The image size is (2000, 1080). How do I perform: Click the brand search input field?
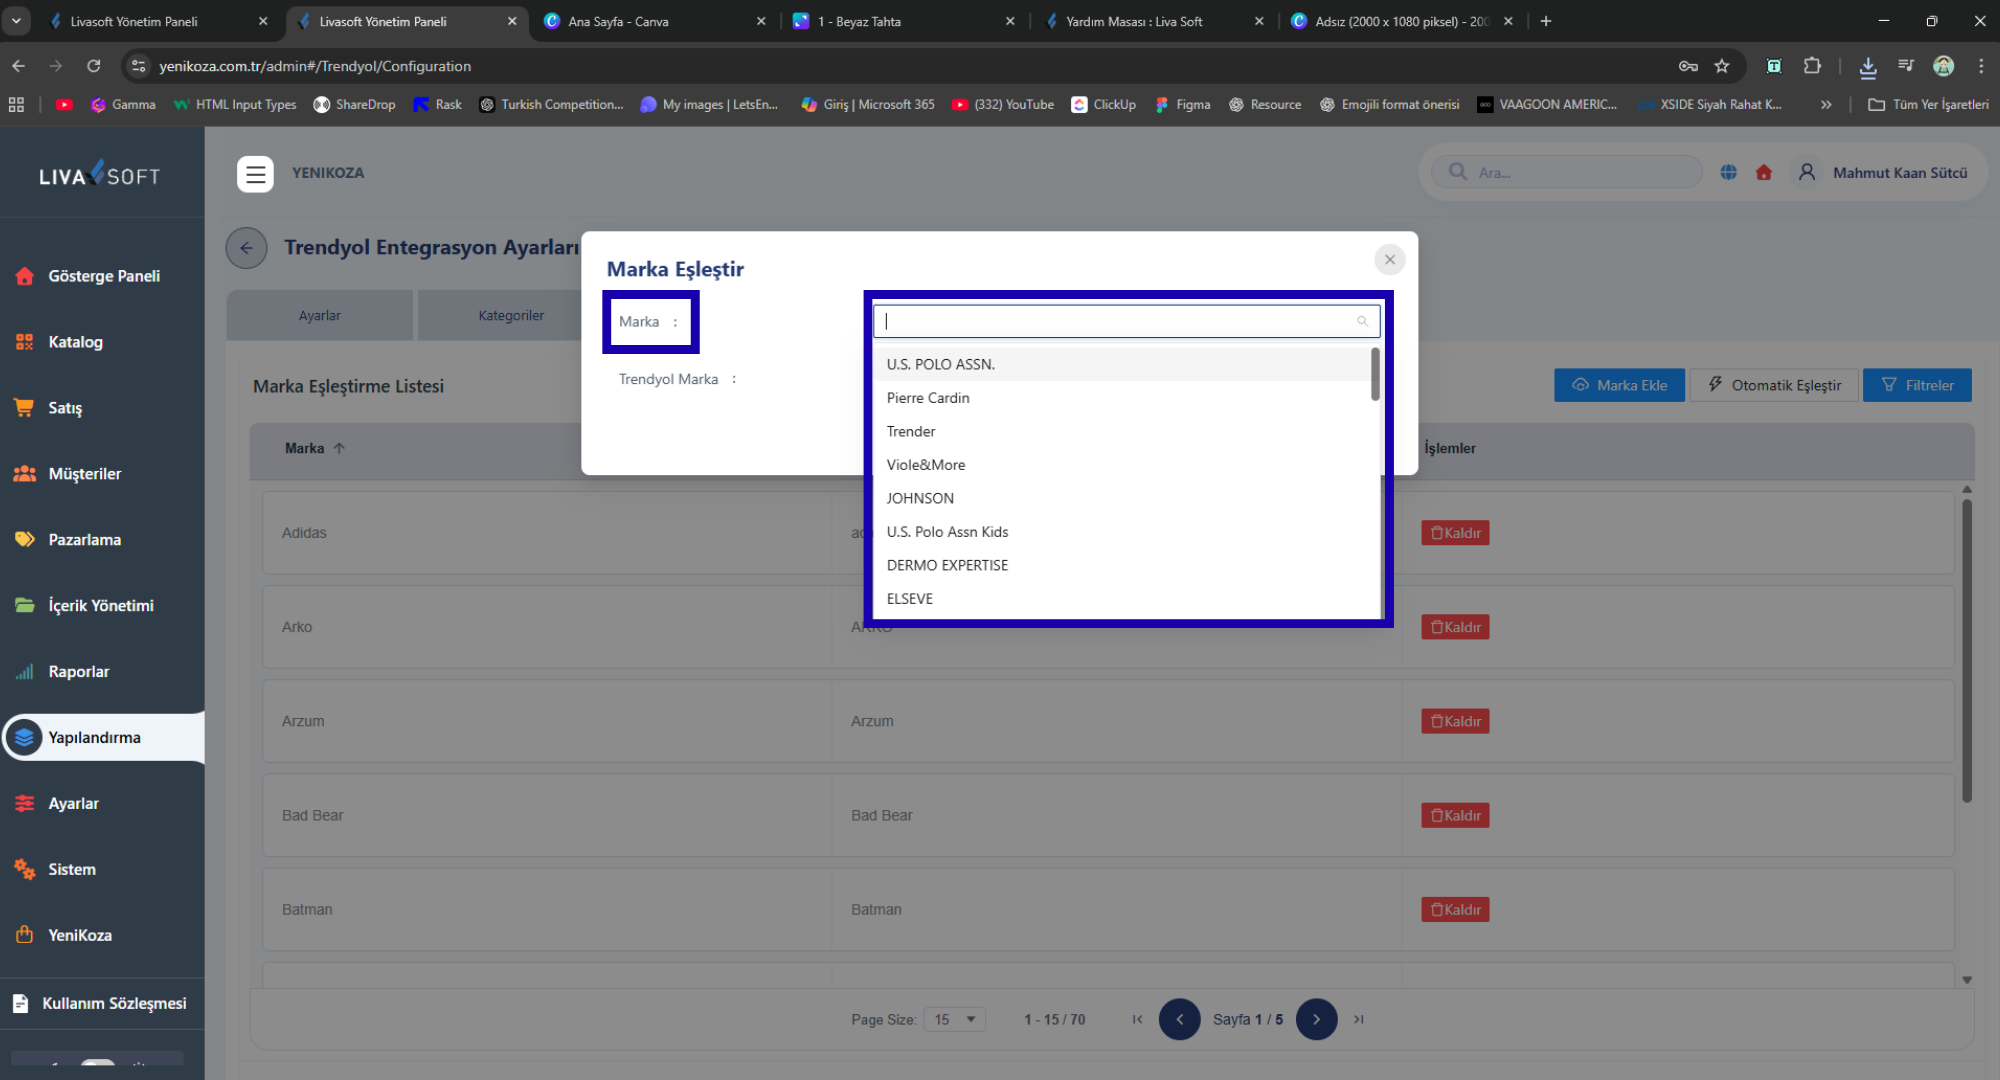point(1115,321)
